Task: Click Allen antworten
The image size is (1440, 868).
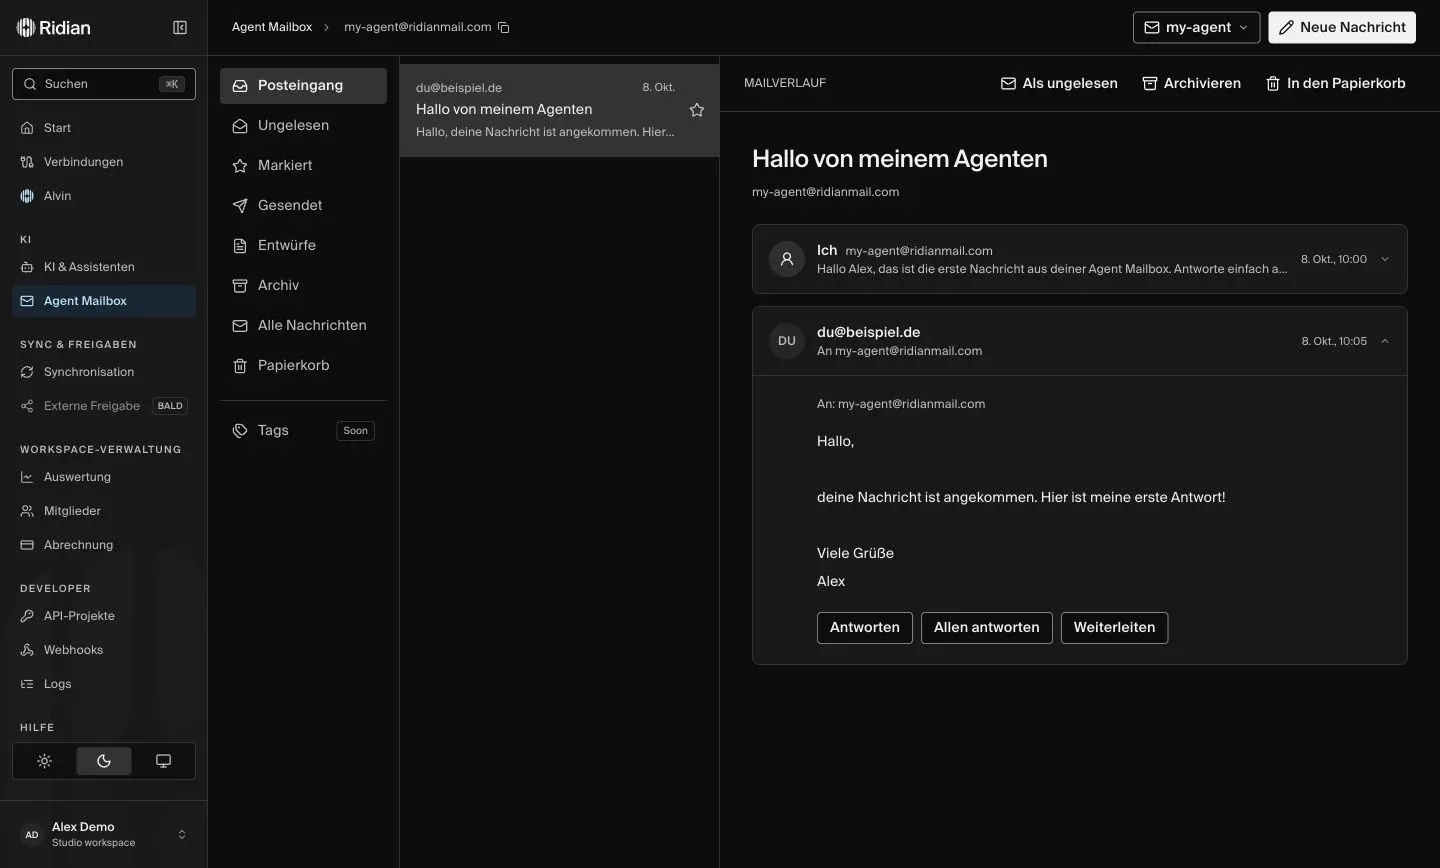Action: 987,628
